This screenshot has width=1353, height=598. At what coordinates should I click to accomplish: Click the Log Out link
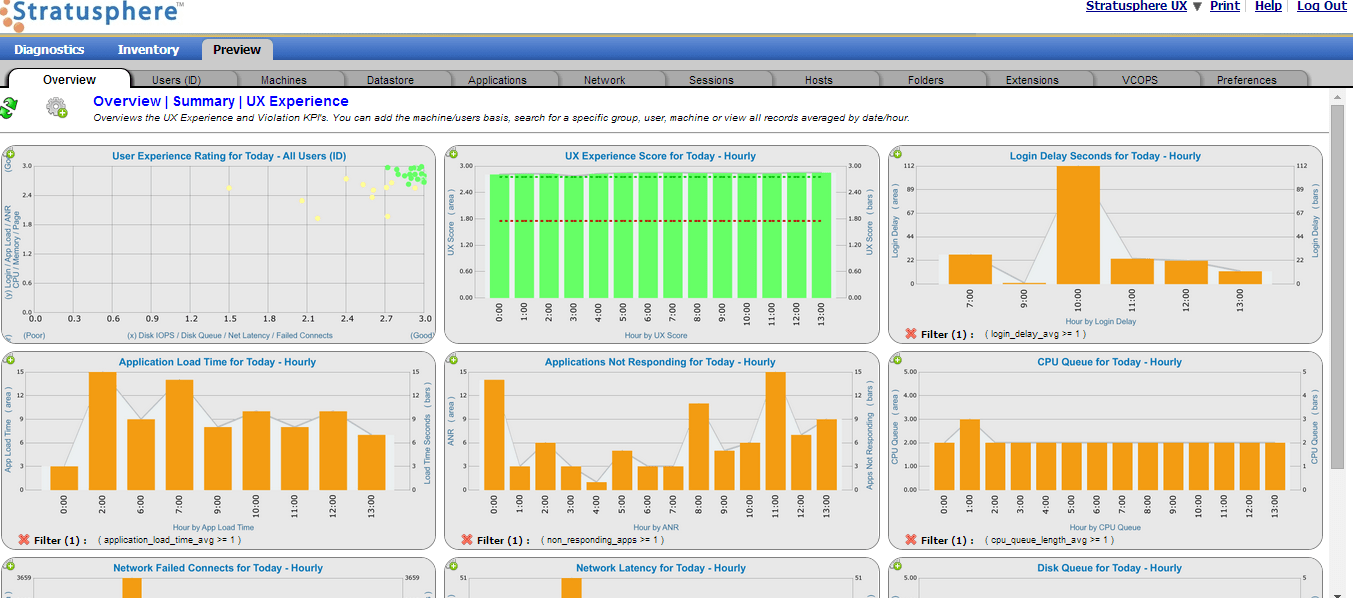point(1321,6)
